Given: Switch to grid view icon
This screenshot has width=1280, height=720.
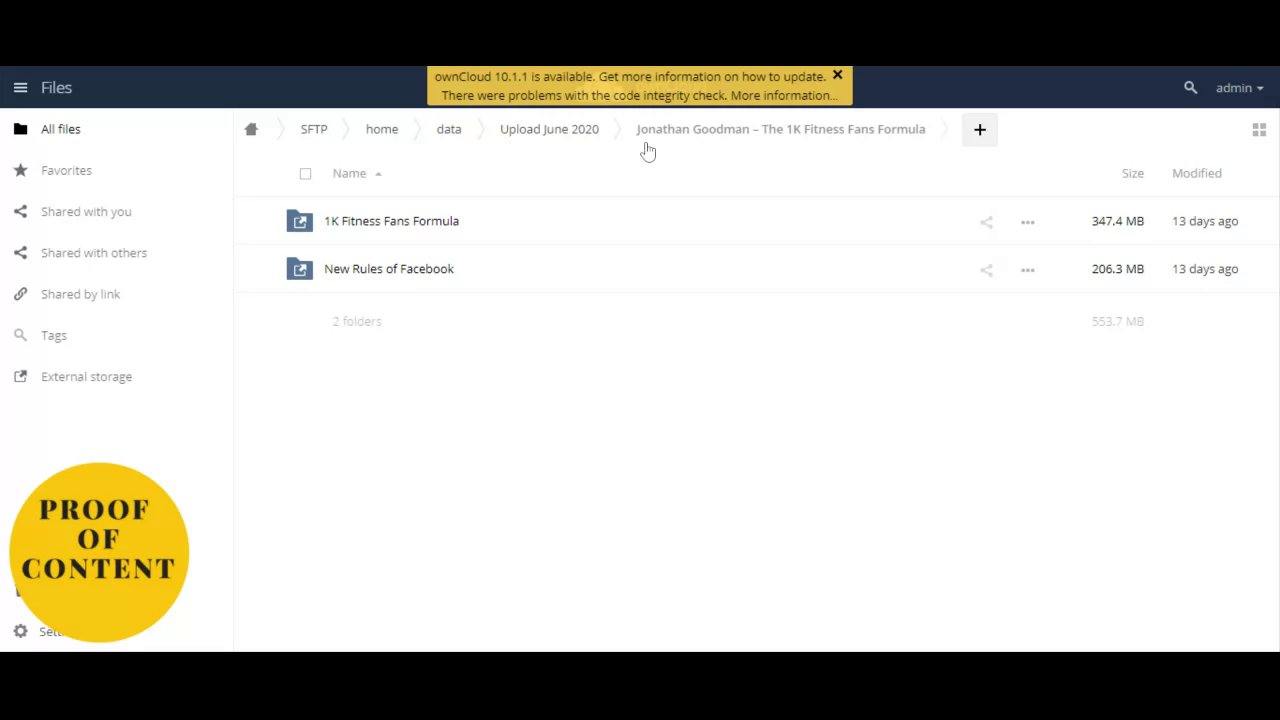Looking at the screenshot, I should click(x=1259, y=130).
